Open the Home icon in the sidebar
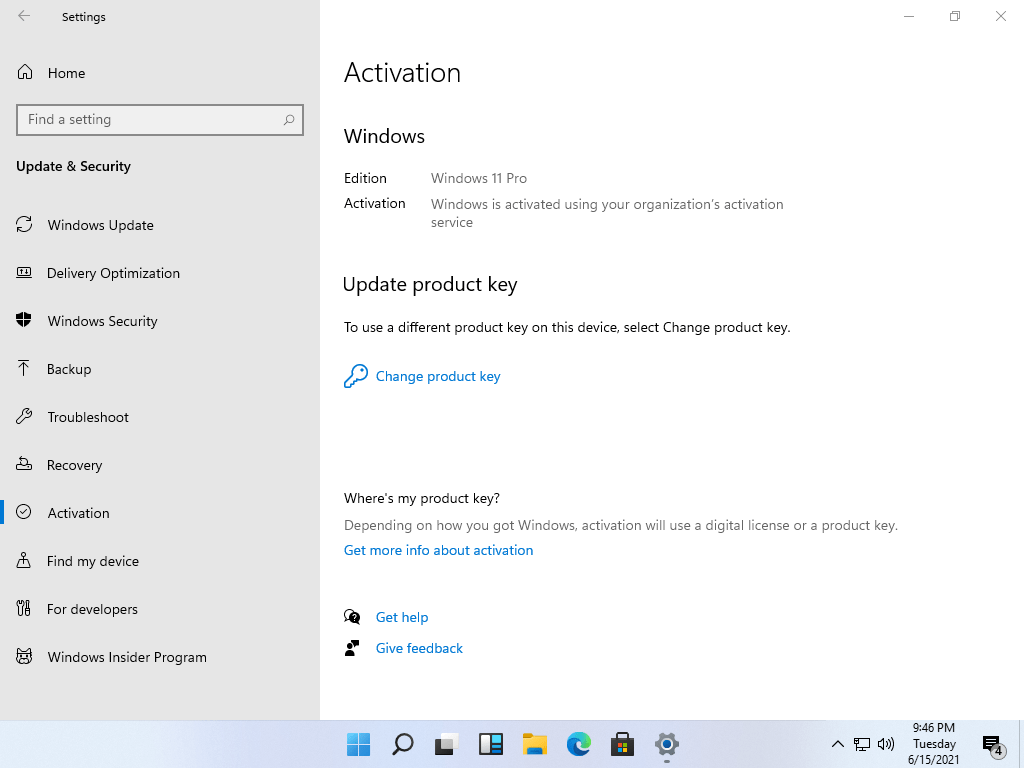The width and height of the screenshot is (1024, 768). coord(25,72)
